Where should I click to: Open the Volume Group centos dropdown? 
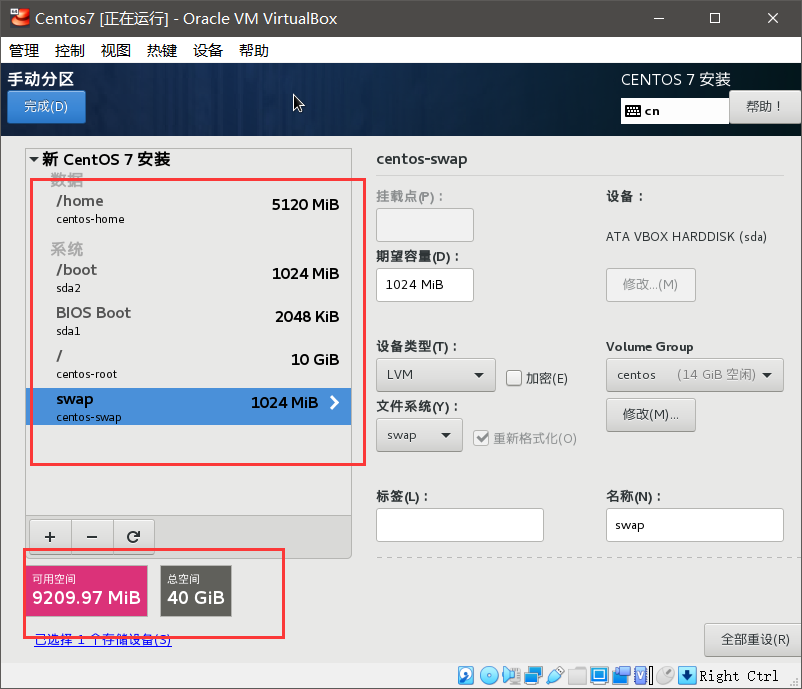pyautogui.click(x=695, y=375)
